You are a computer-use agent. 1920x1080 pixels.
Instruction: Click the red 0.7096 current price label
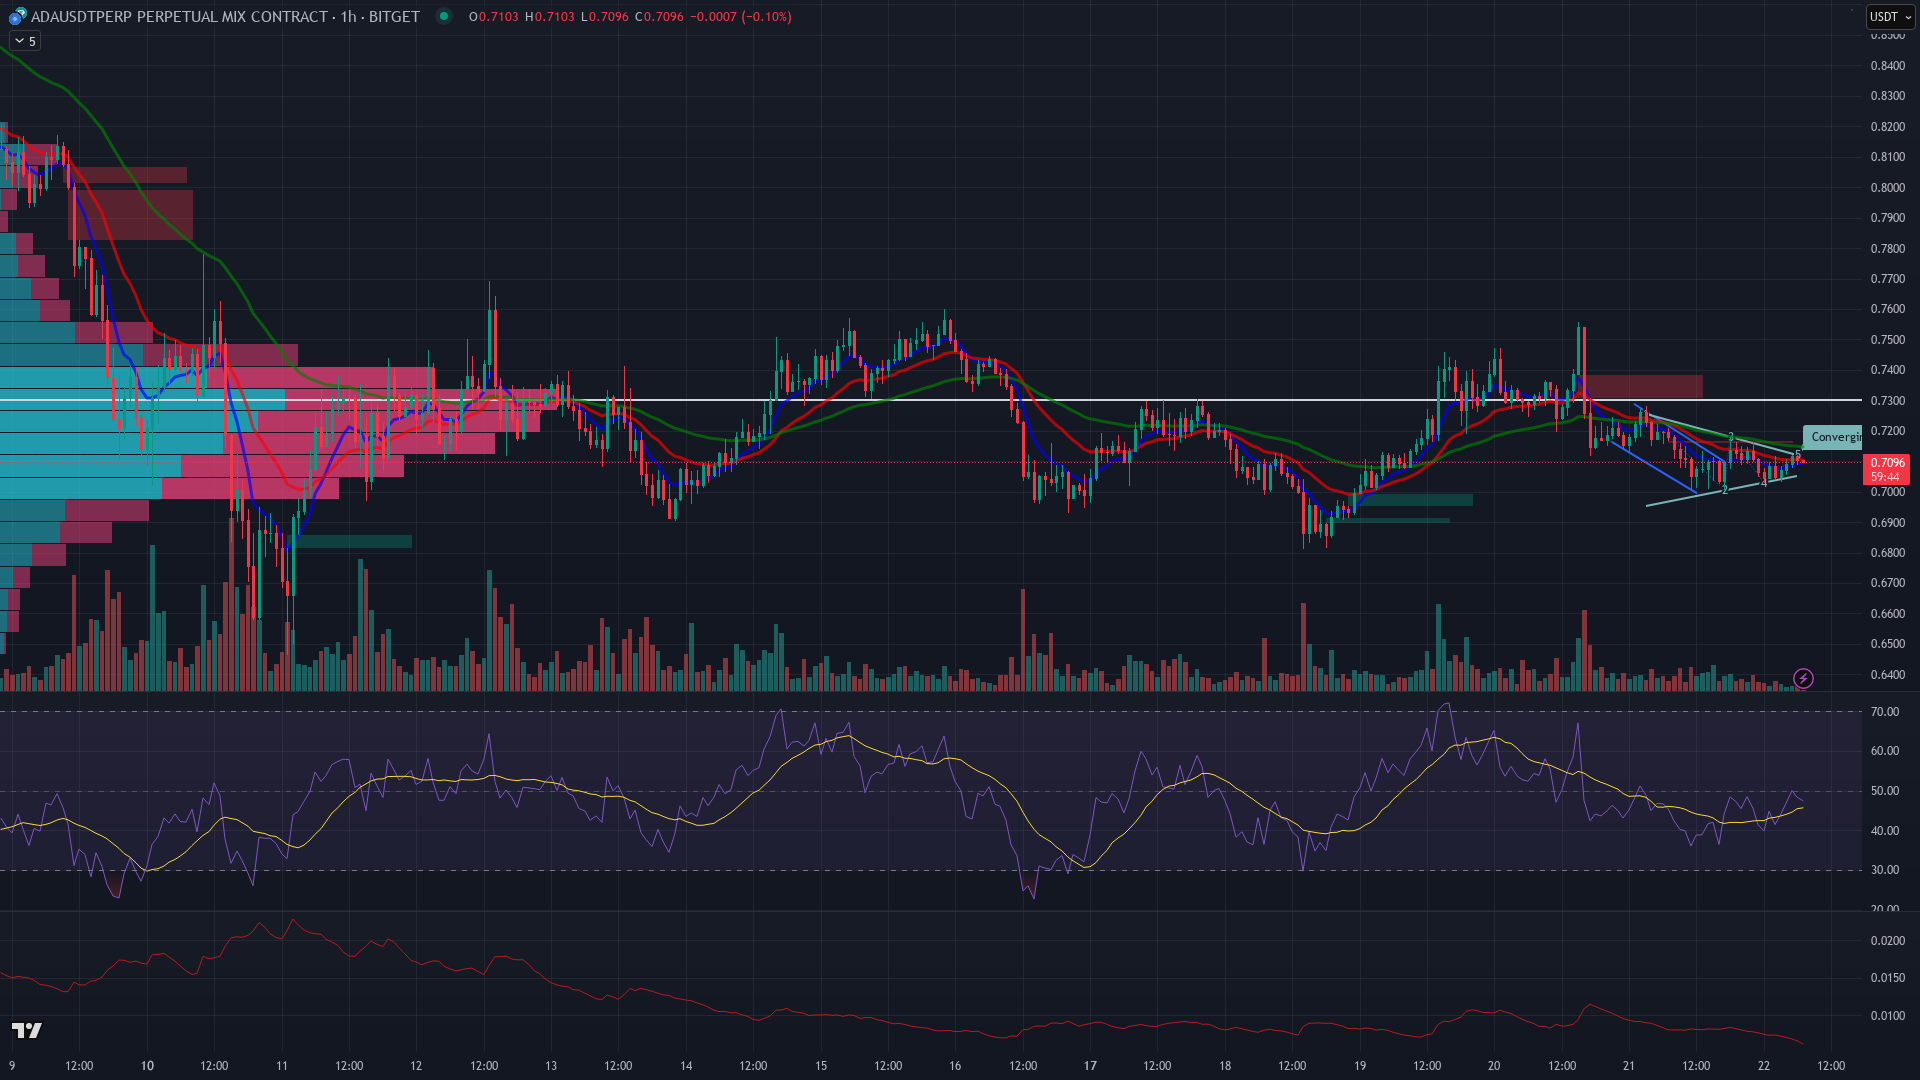point(1887,463)
